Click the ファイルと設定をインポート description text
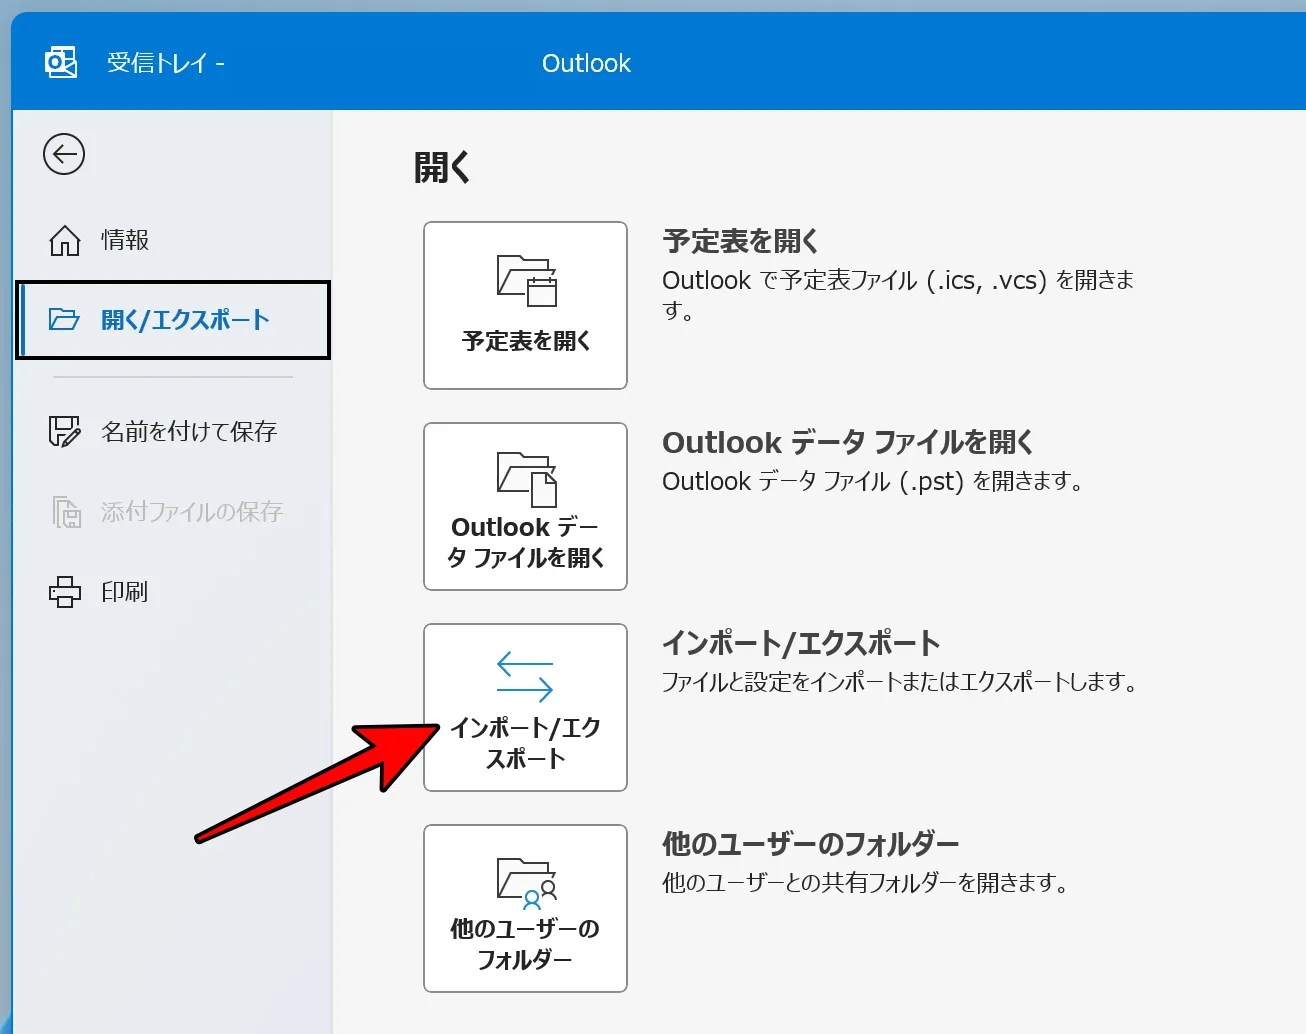This screenshot has width=1306, height=1034. 900,683
